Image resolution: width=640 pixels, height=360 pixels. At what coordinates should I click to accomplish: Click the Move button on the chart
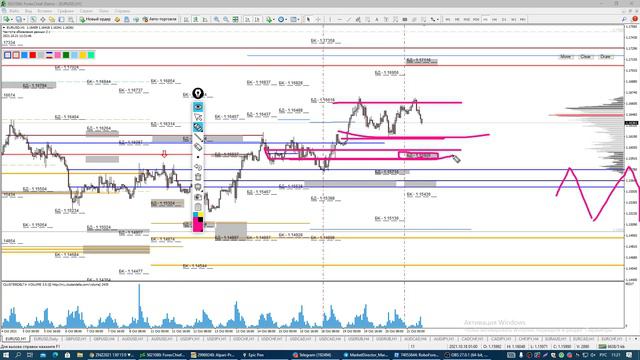click(566, 57)
